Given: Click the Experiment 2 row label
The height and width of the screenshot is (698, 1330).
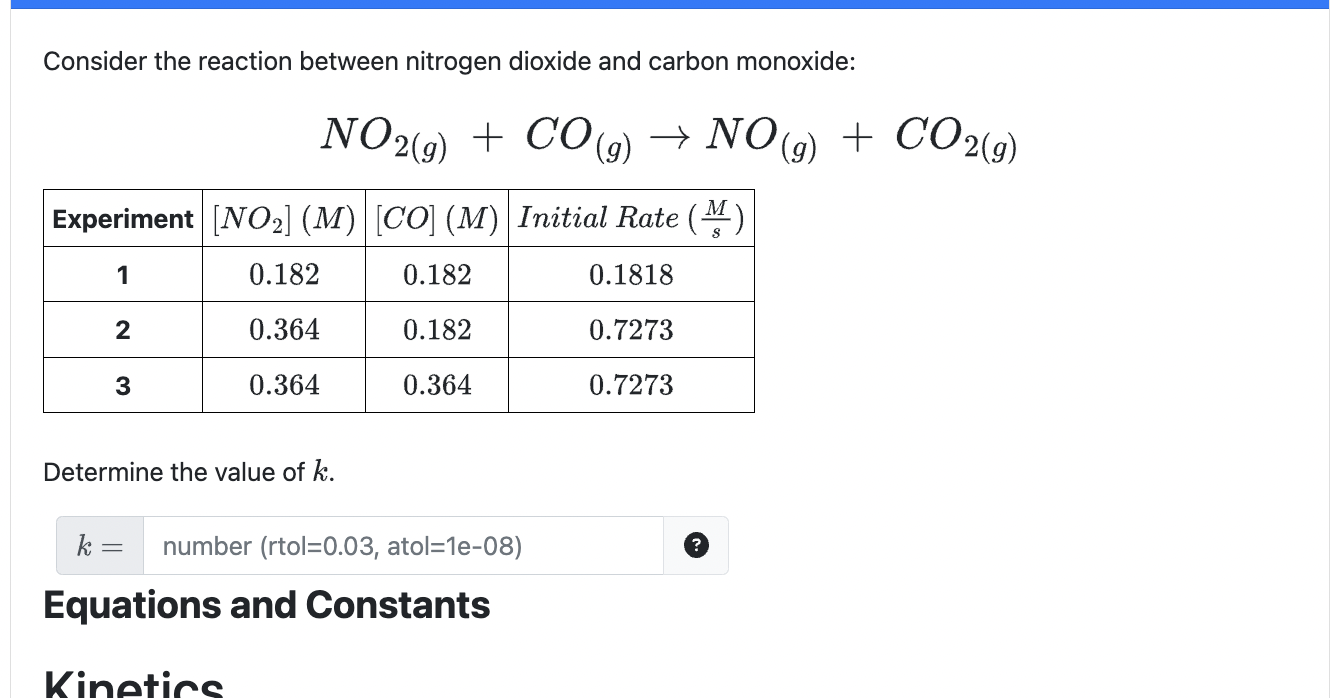Looking at the screenshot, I should [122, 329].
